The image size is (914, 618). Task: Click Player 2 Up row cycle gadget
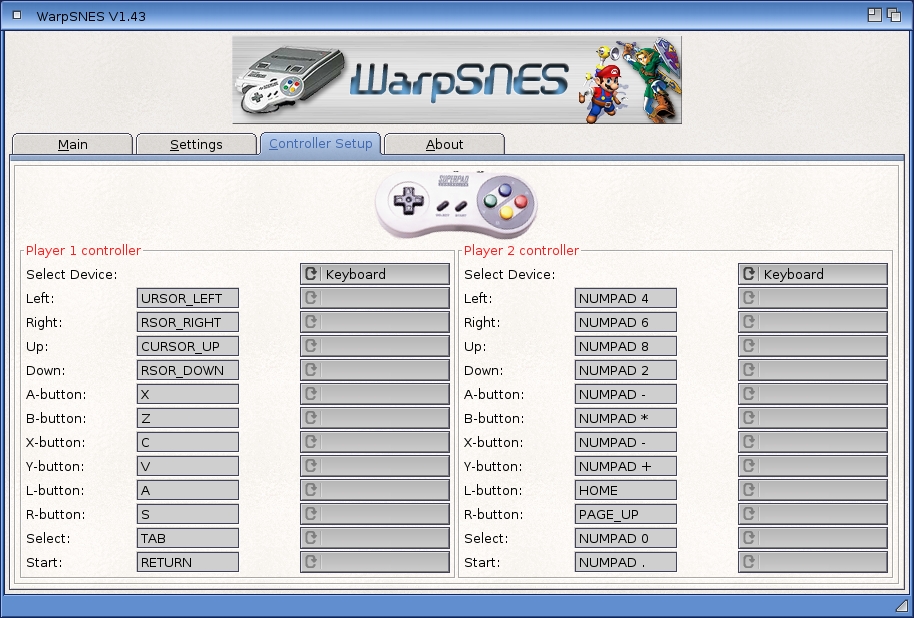[x=813, y=346]
